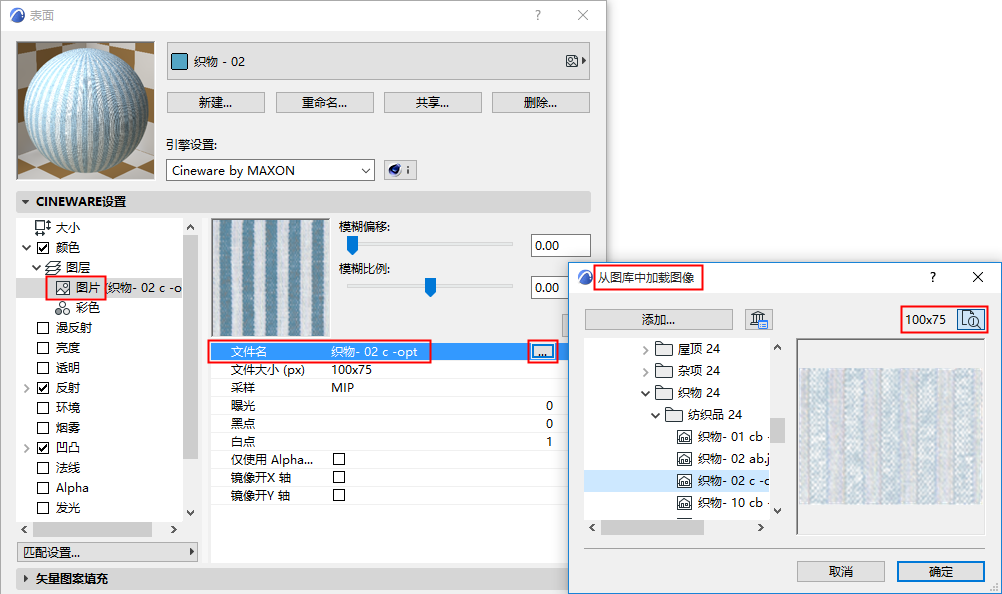1002x594 pixels.
Task: Enable the 漫反射 channel checkbox
Action: tap(43, 328)
